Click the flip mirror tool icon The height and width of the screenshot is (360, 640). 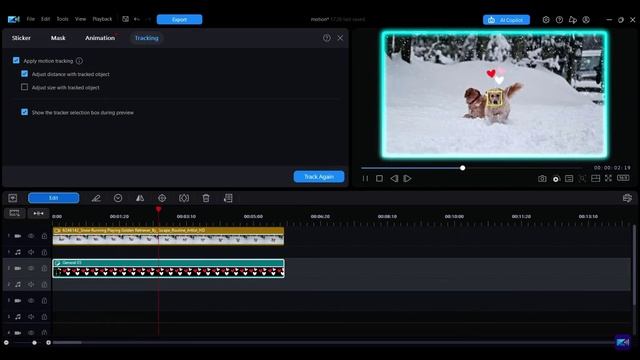[x=140, y=198]
